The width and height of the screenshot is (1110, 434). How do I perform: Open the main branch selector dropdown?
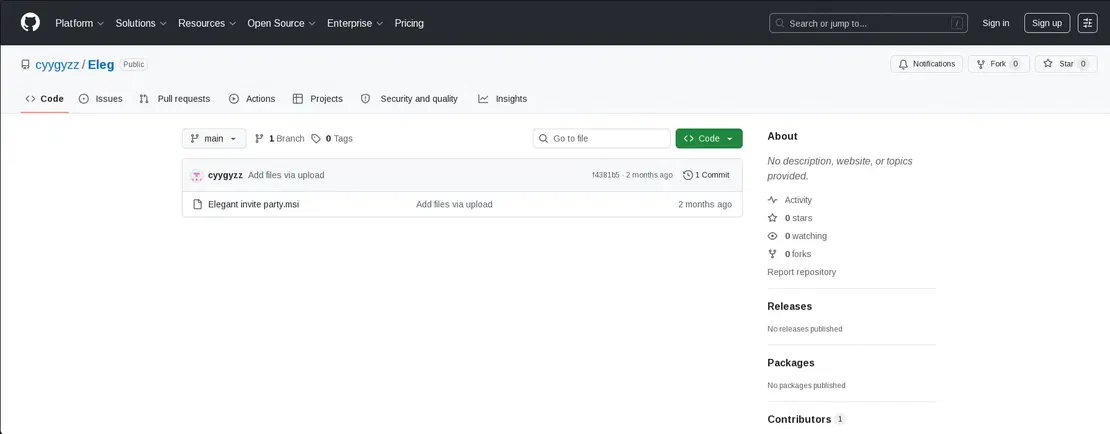click(214, 139)
